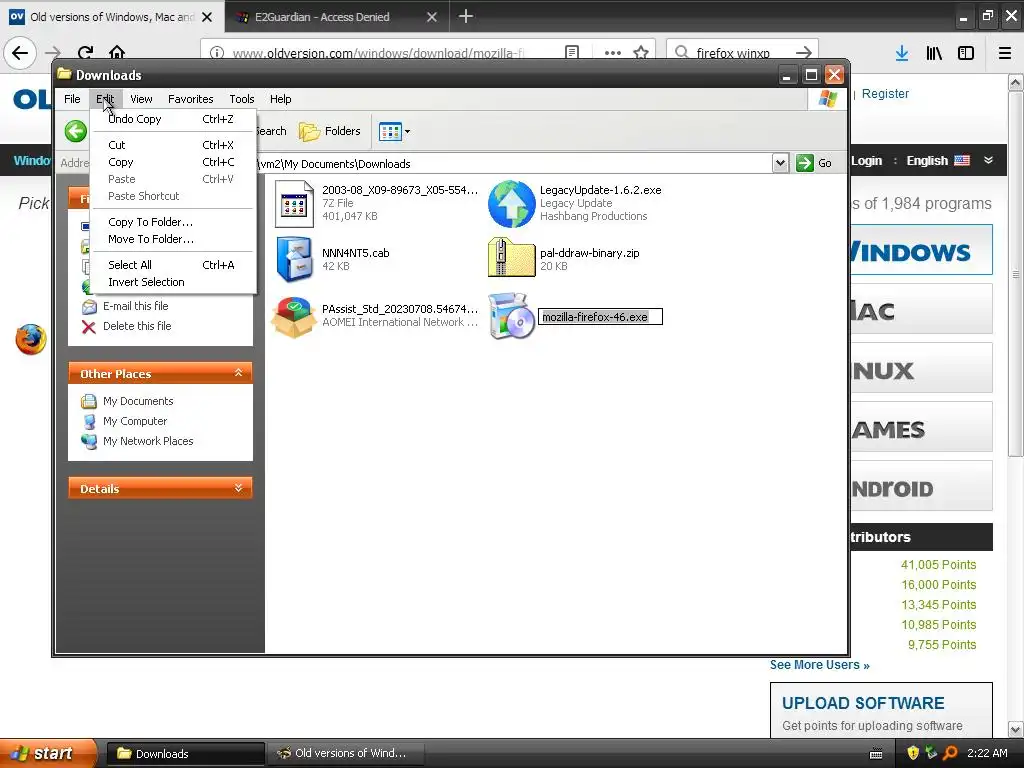1024x768 pixels.
Task: Expand the English language chevron
Action: click(988, 160)
